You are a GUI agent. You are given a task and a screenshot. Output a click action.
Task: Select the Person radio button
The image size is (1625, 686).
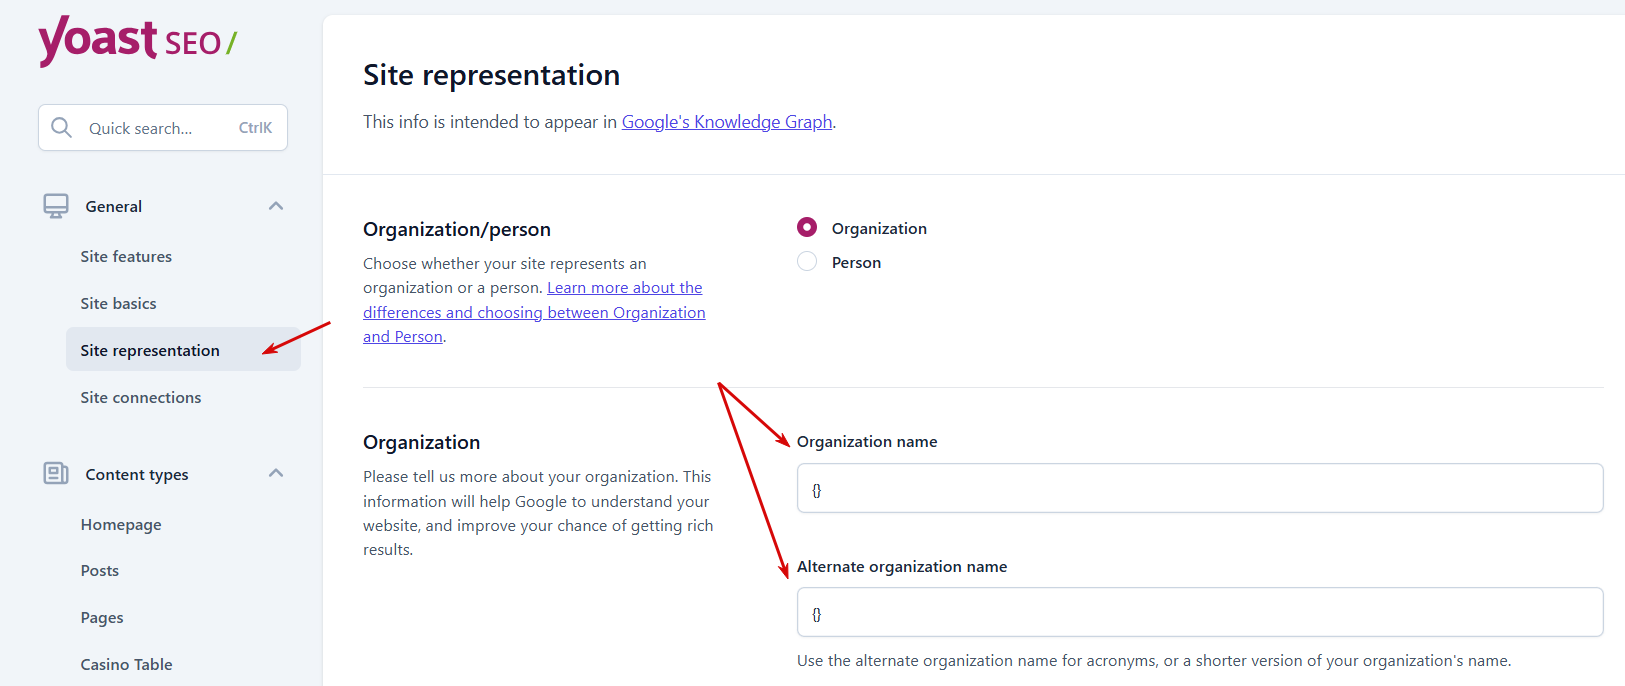click(x=807, y=262)
